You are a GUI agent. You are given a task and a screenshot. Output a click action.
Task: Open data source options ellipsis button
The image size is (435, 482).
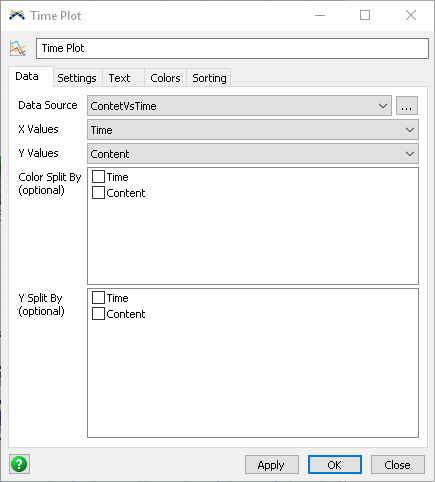407,106
